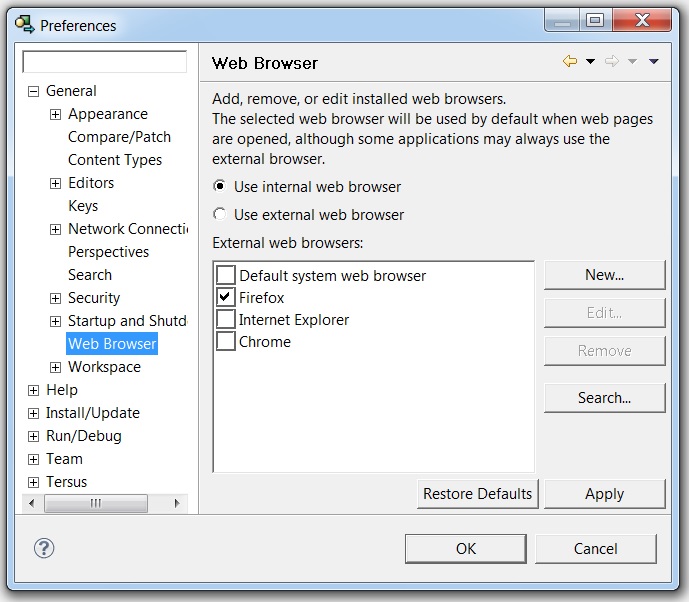Screen dimensions: 689x602
Task: Check the Chrome checkbox
Action: pyautogui.click(x=226, y=341)
